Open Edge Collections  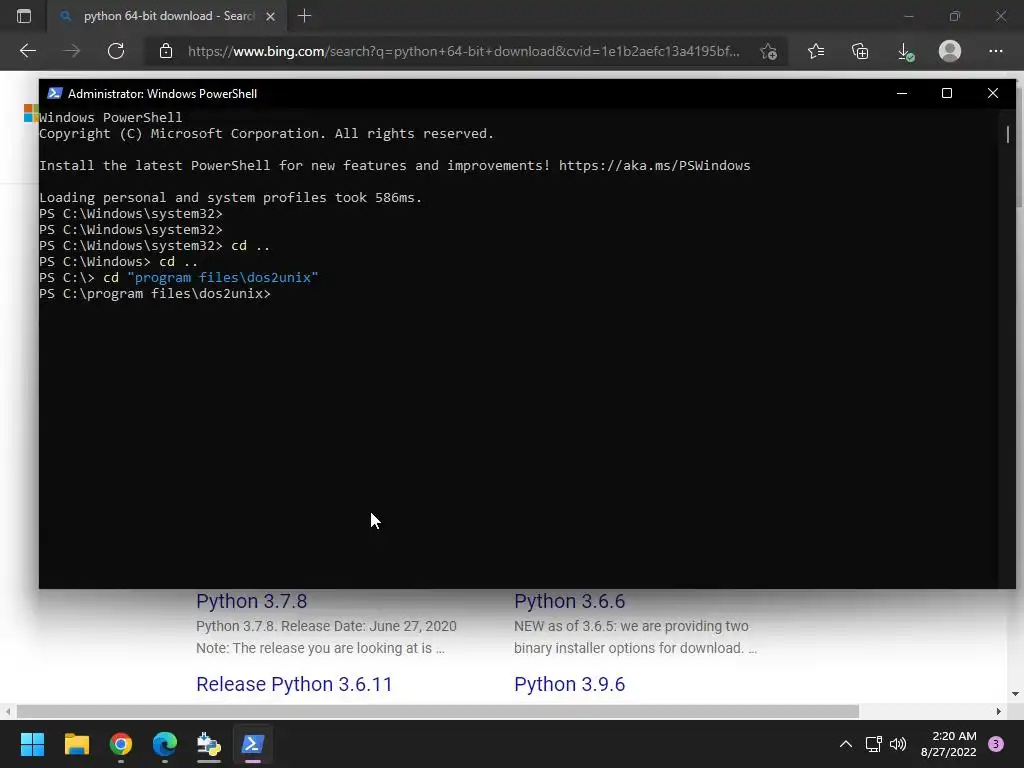pyautogui.click(x=860, y=51)
